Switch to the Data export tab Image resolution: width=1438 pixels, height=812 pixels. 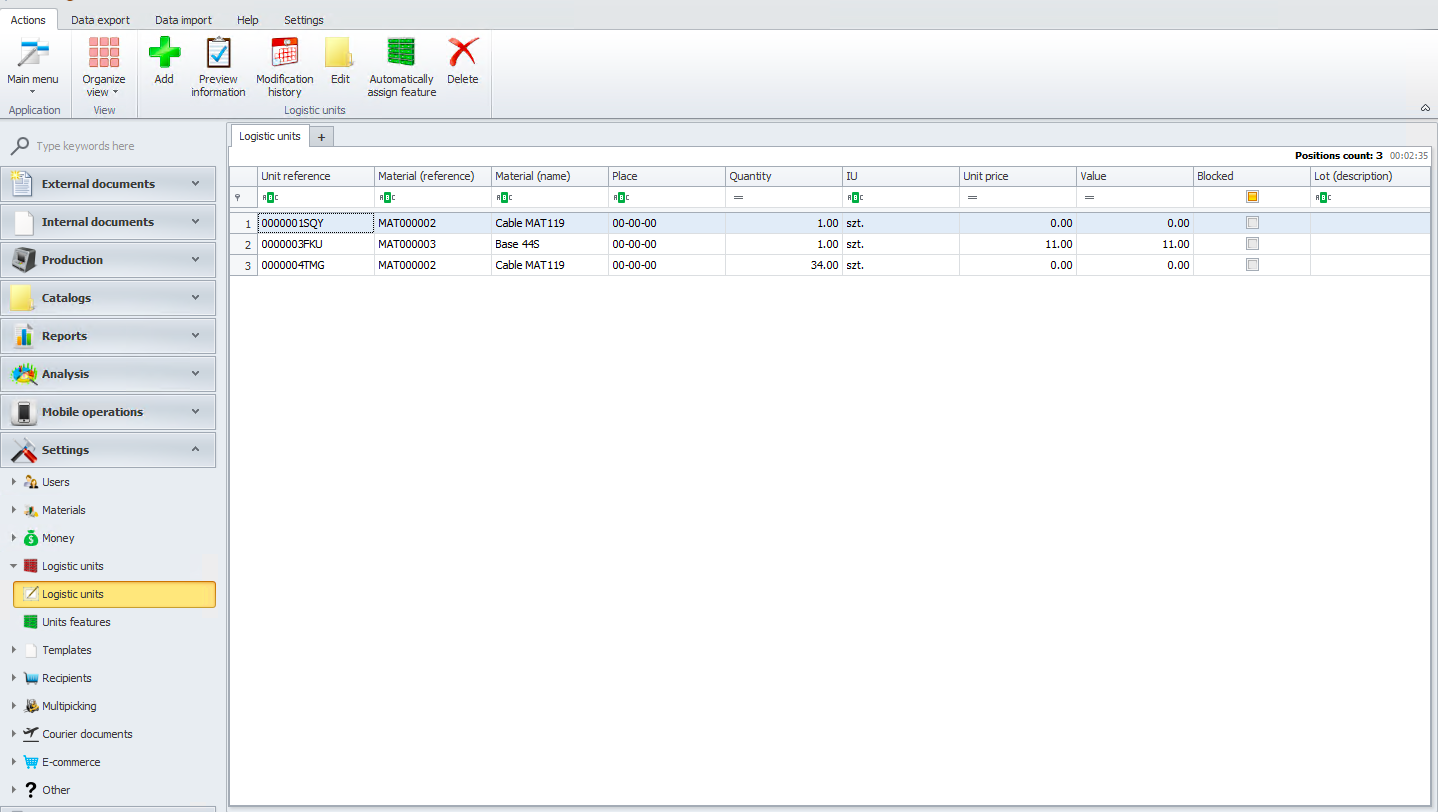pos(100,20)
